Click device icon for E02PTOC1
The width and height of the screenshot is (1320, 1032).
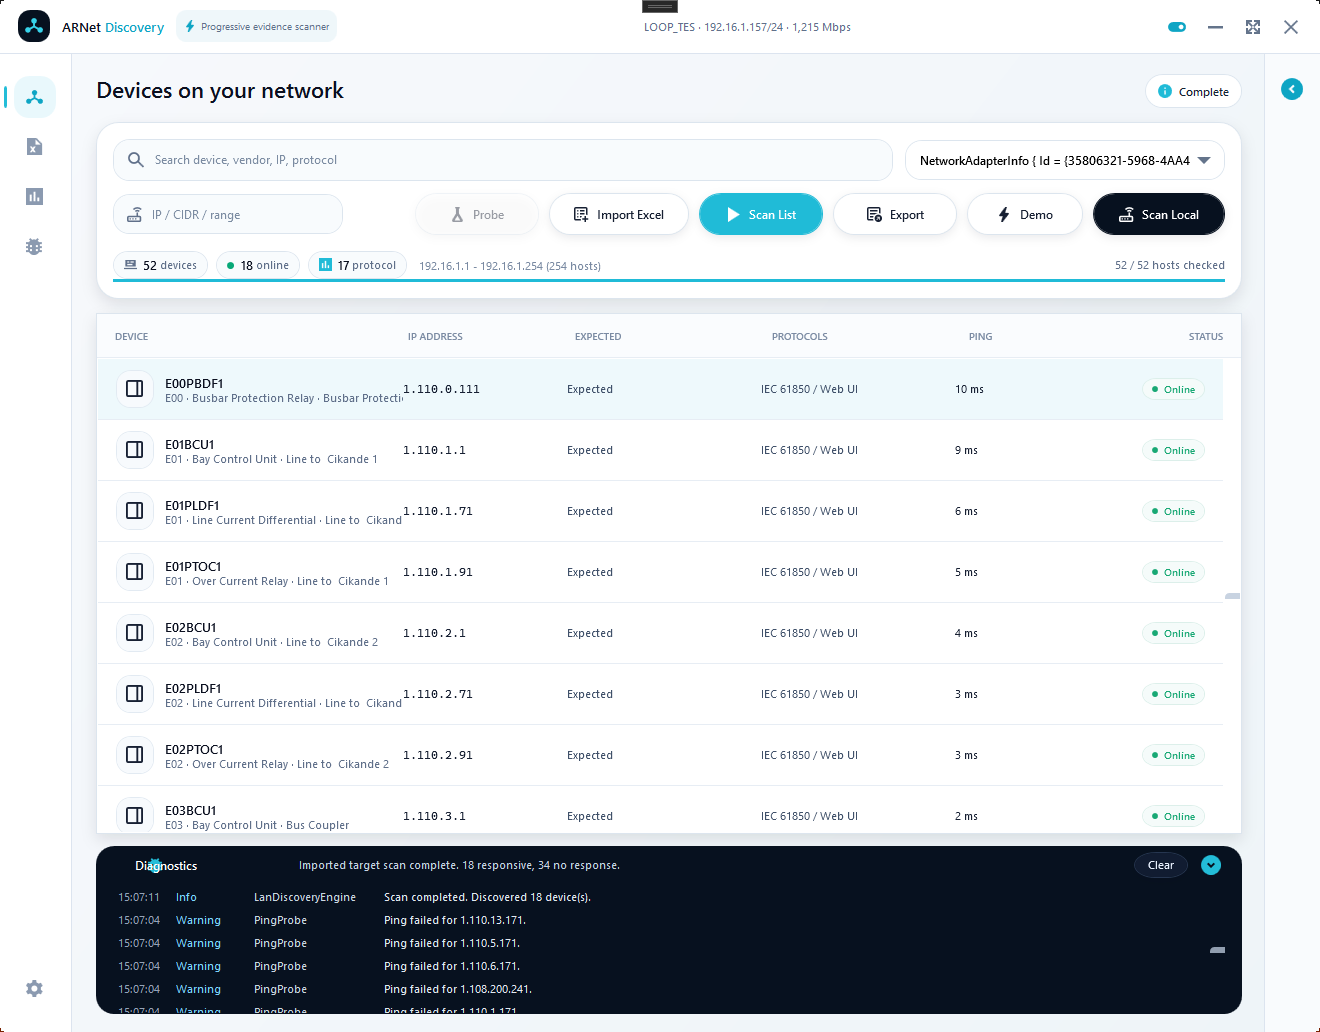(x=135, y=755)
